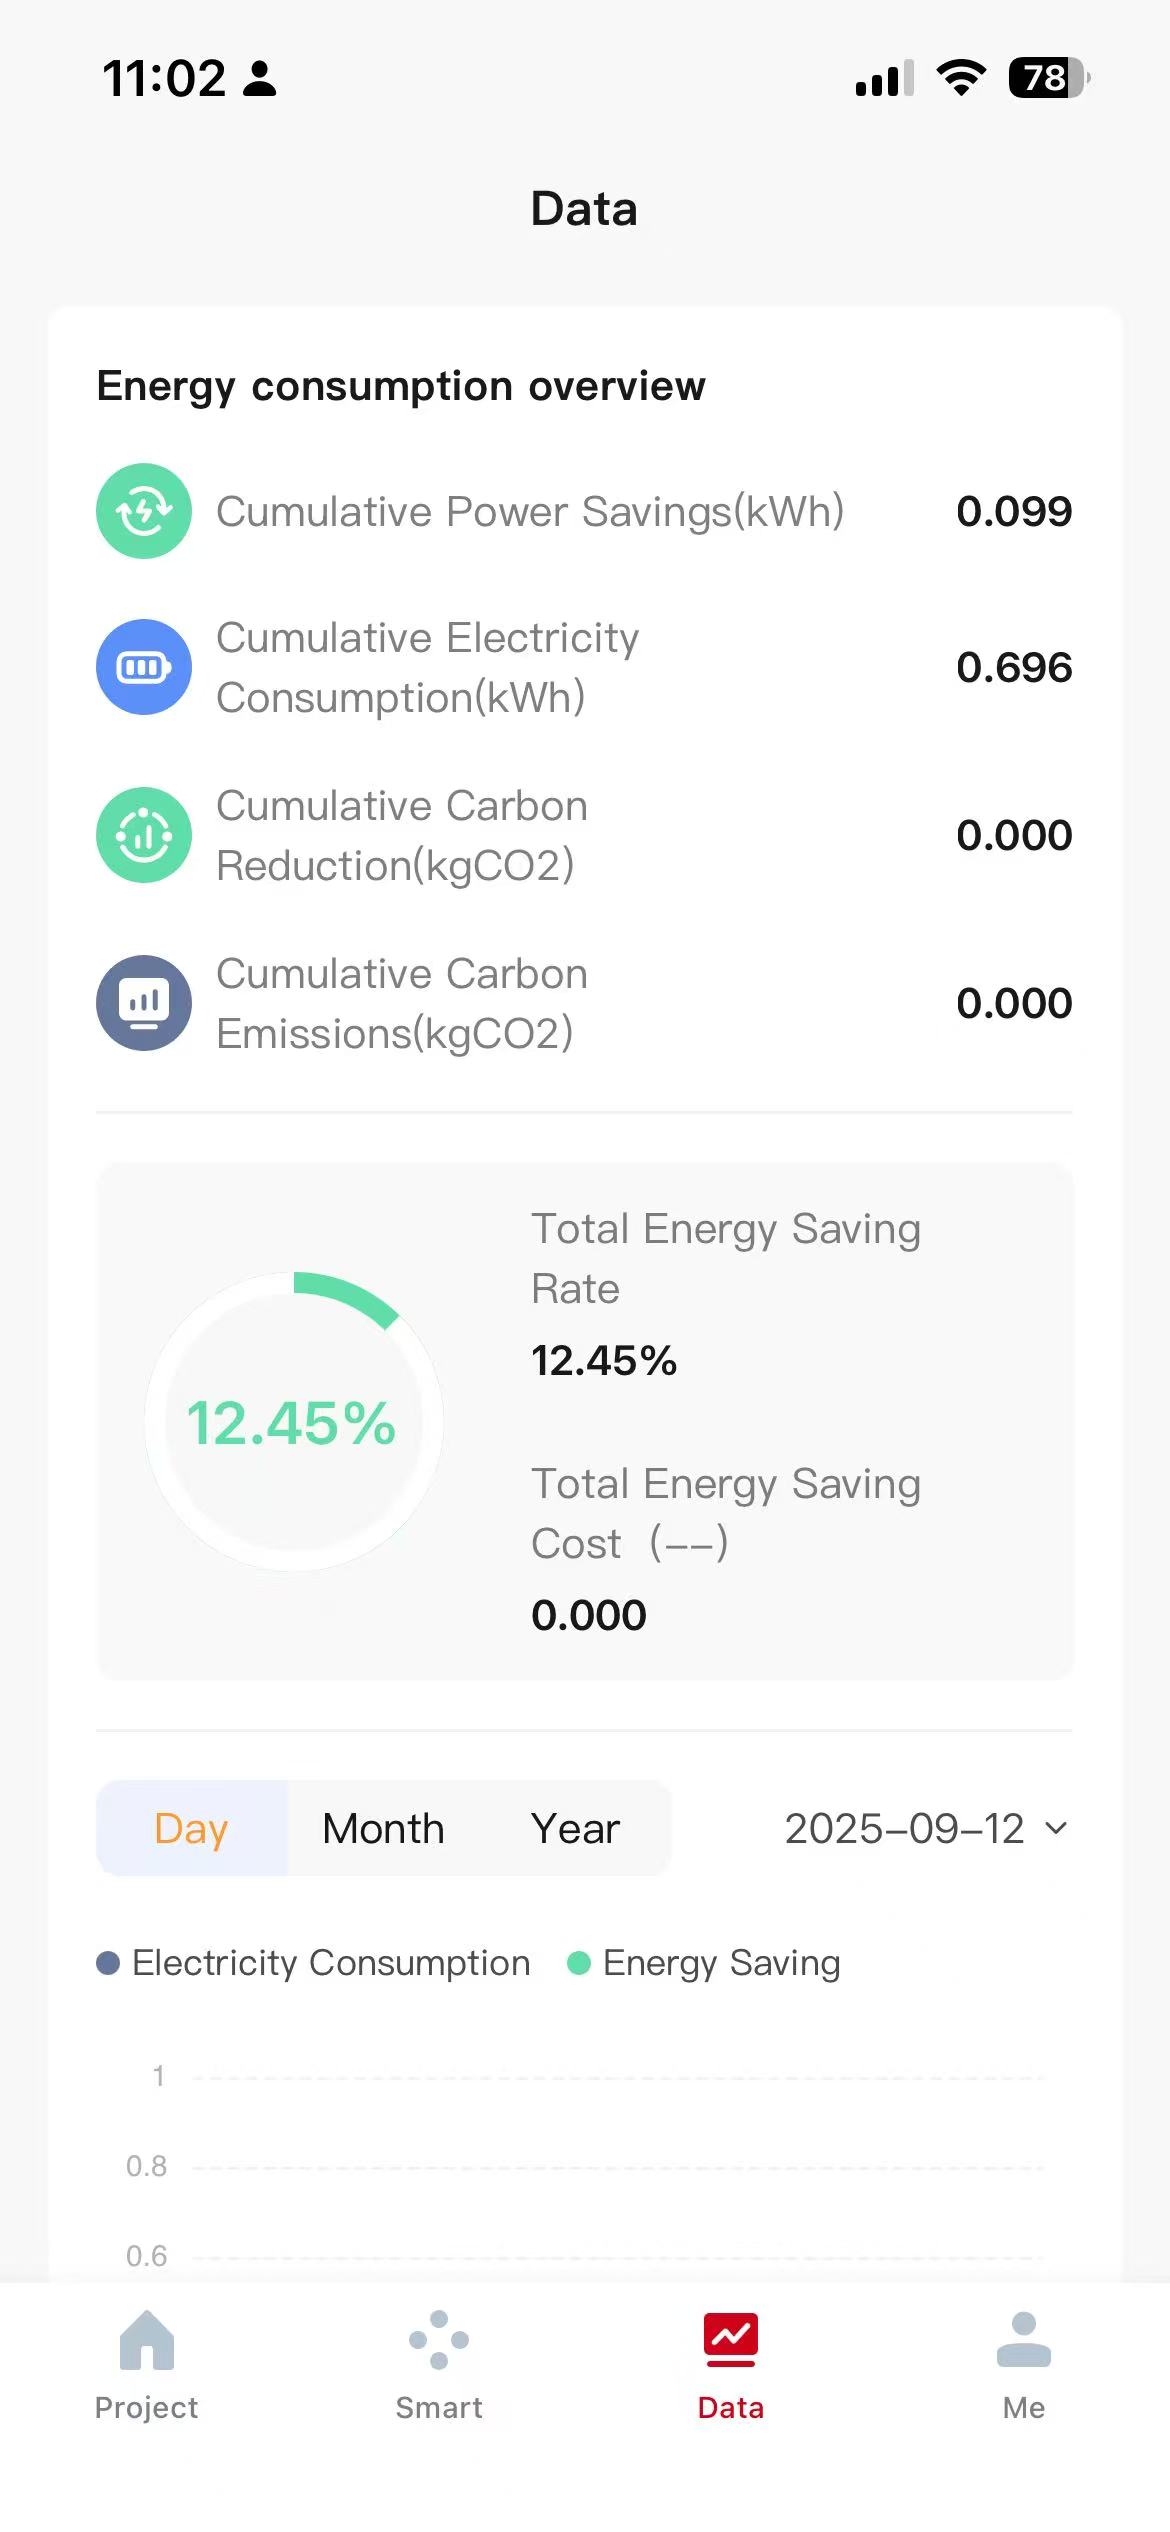This screenshot has width=1170, height=2532.
Task: Select the Day period option
Action: 191,1829
